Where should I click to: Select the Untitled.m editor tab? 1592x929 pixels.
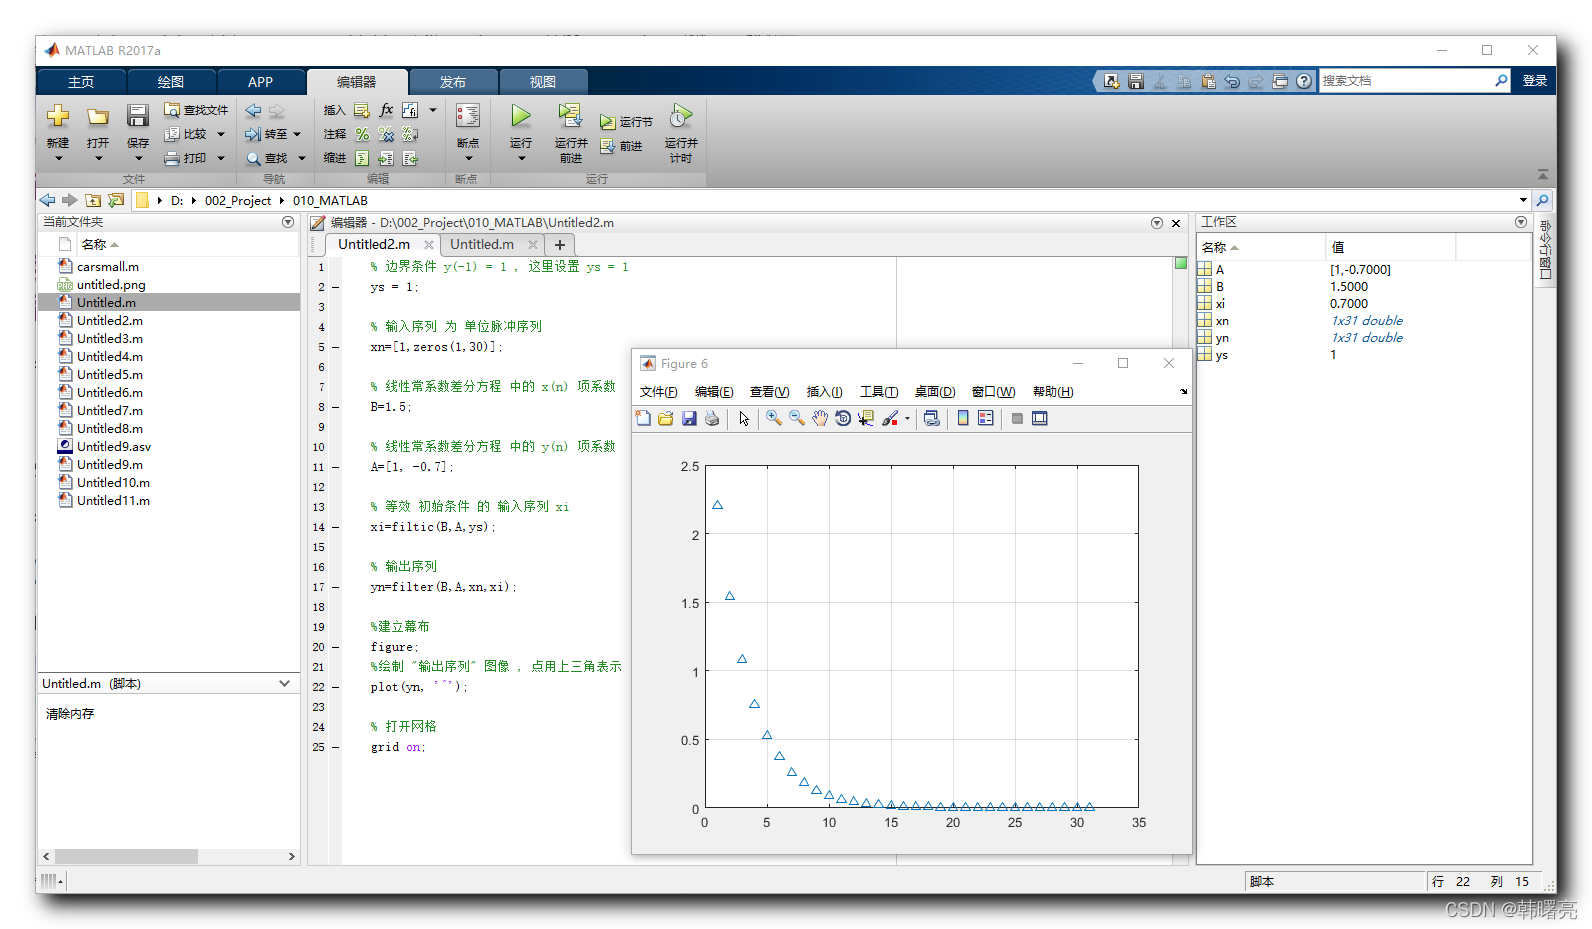pyautogui.click(x=482, y=244)
